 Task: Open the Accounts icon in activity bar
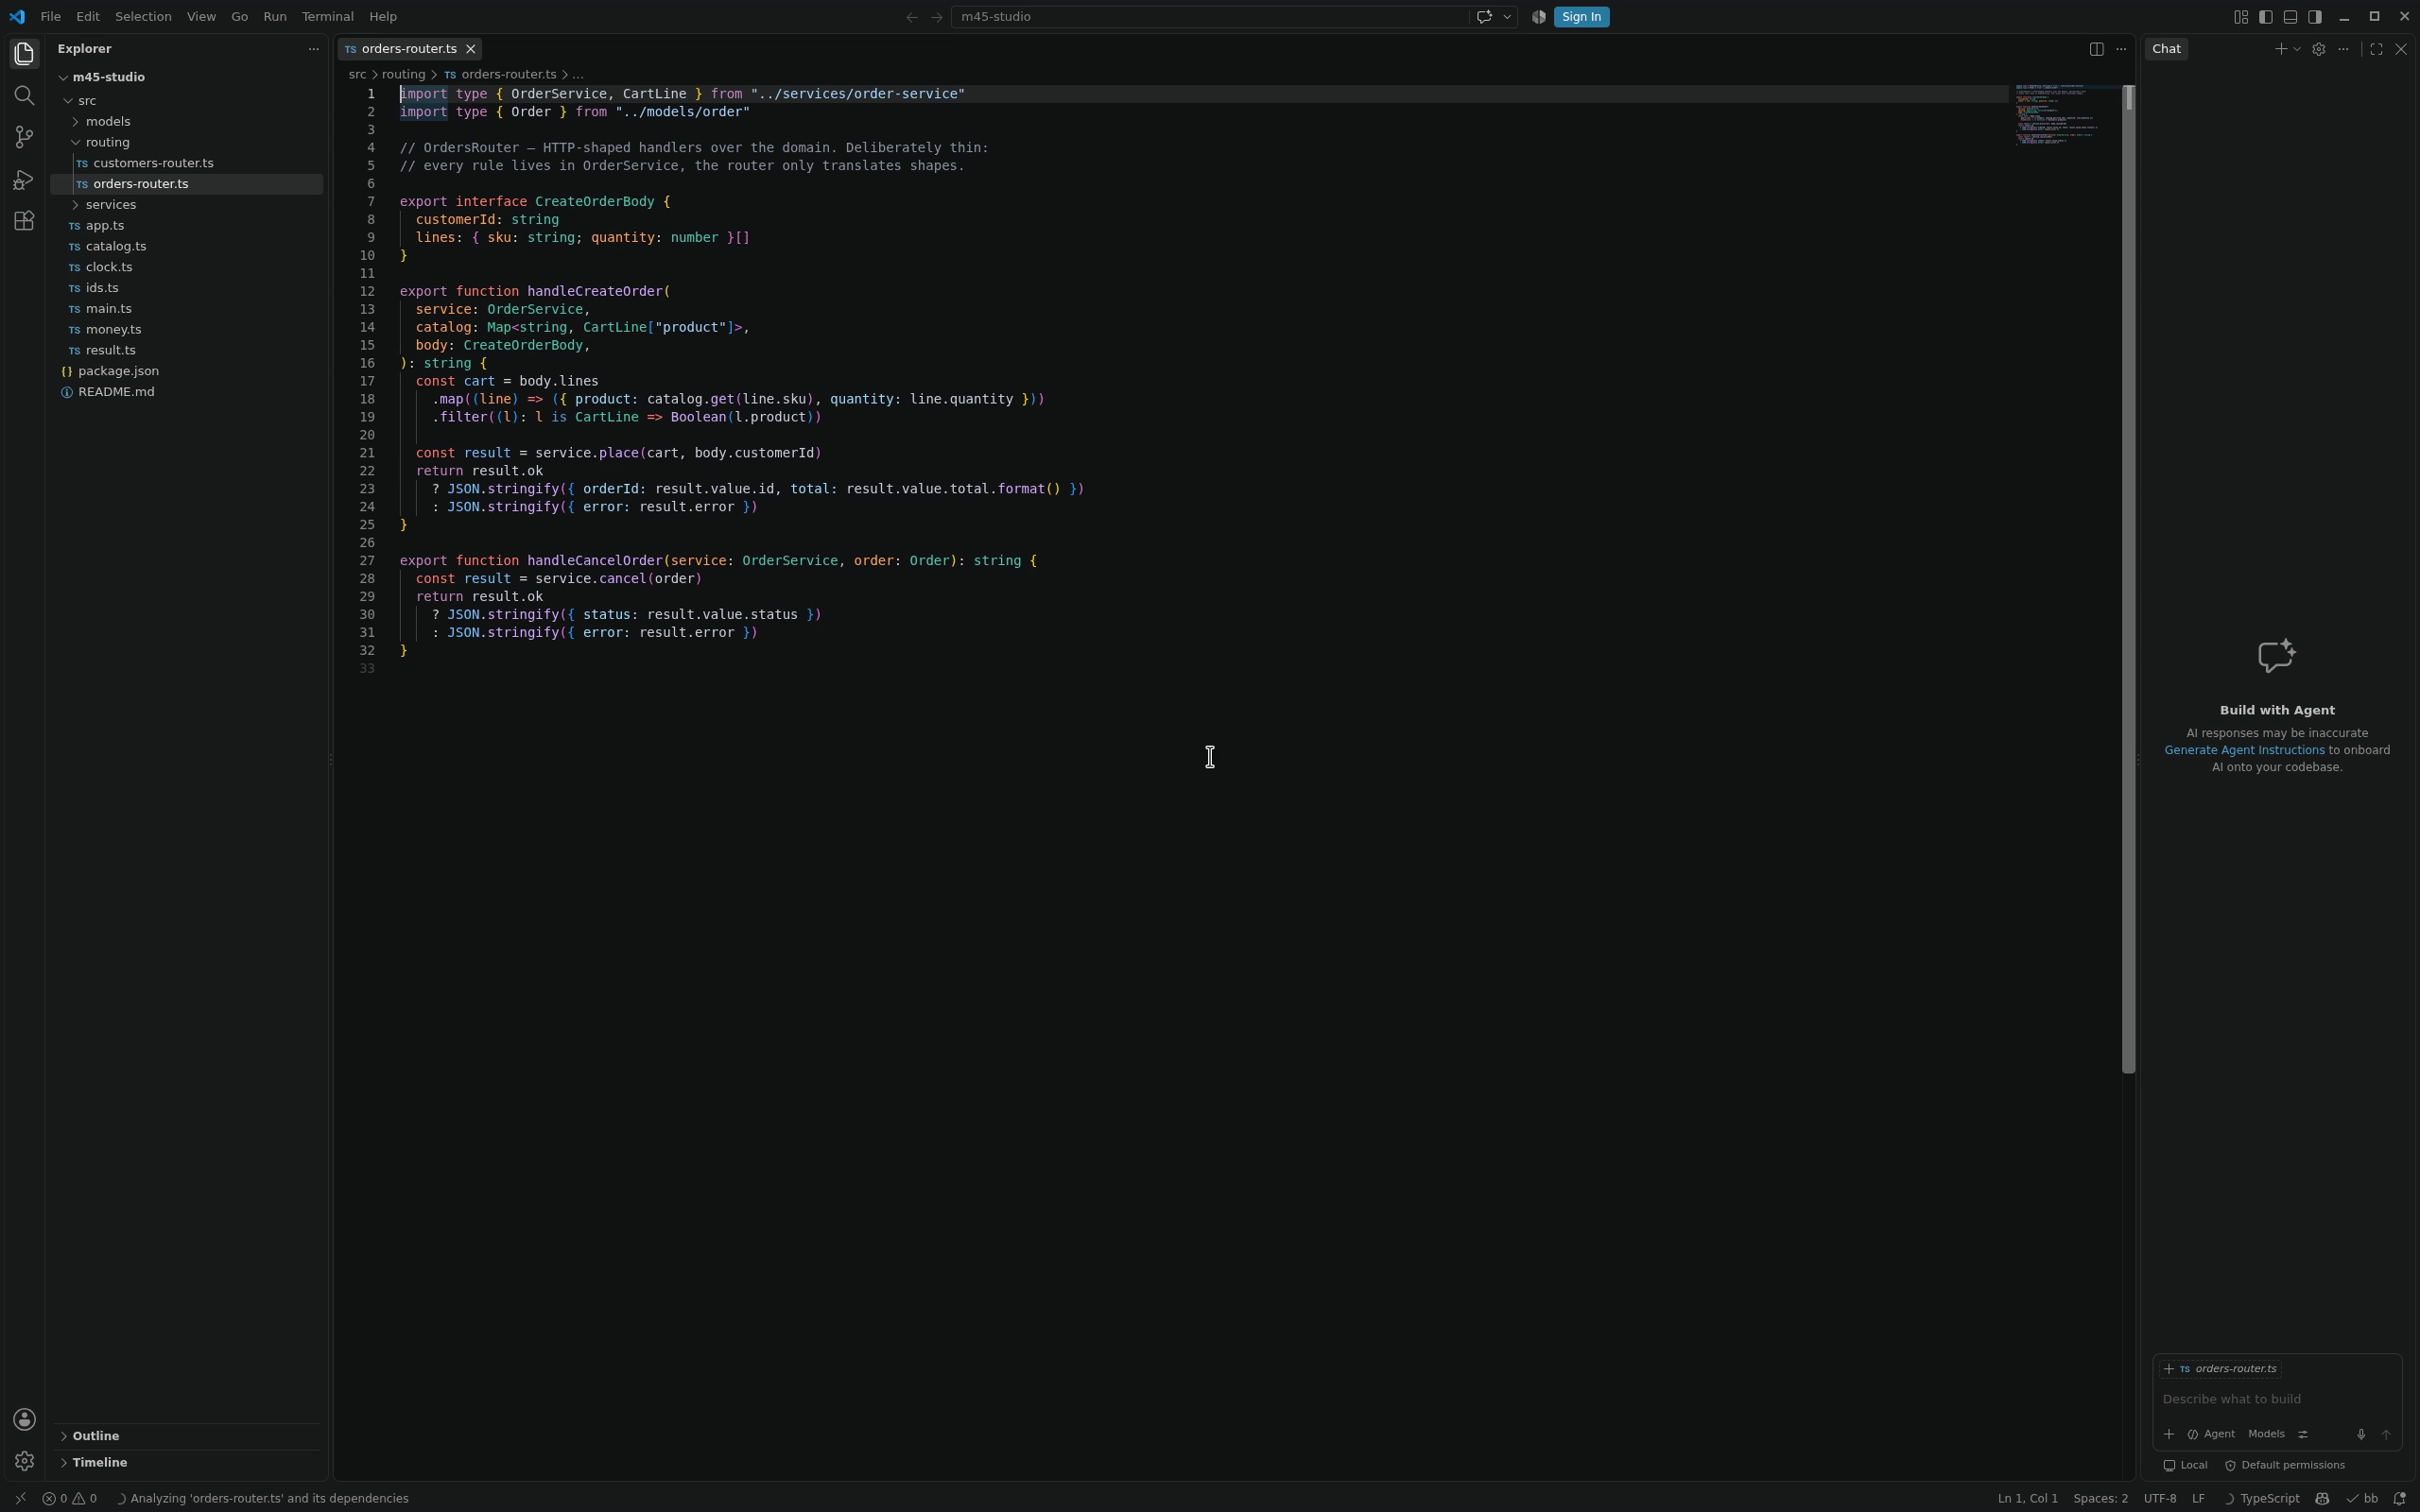[24, 1419]
